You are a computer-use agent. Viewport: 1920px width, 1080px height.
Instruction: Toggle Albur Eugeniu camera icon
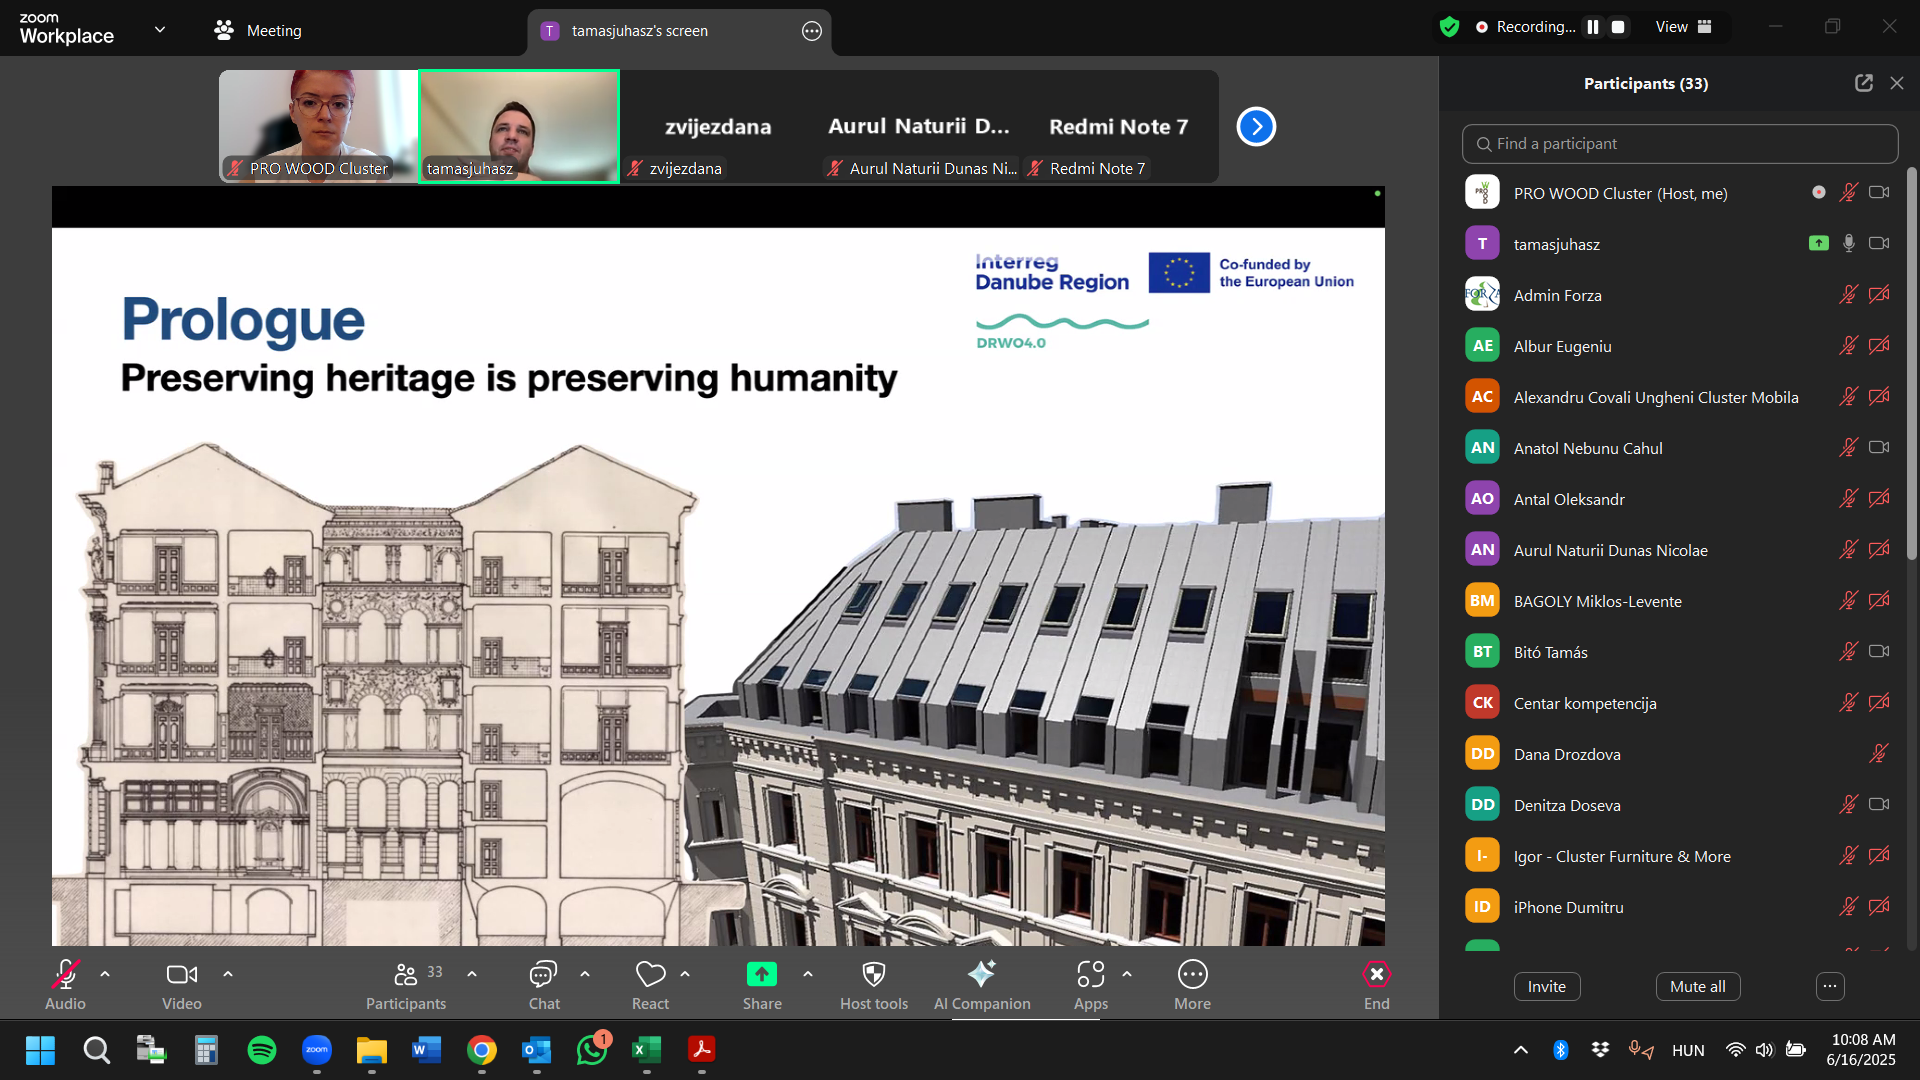point(1879,346)
